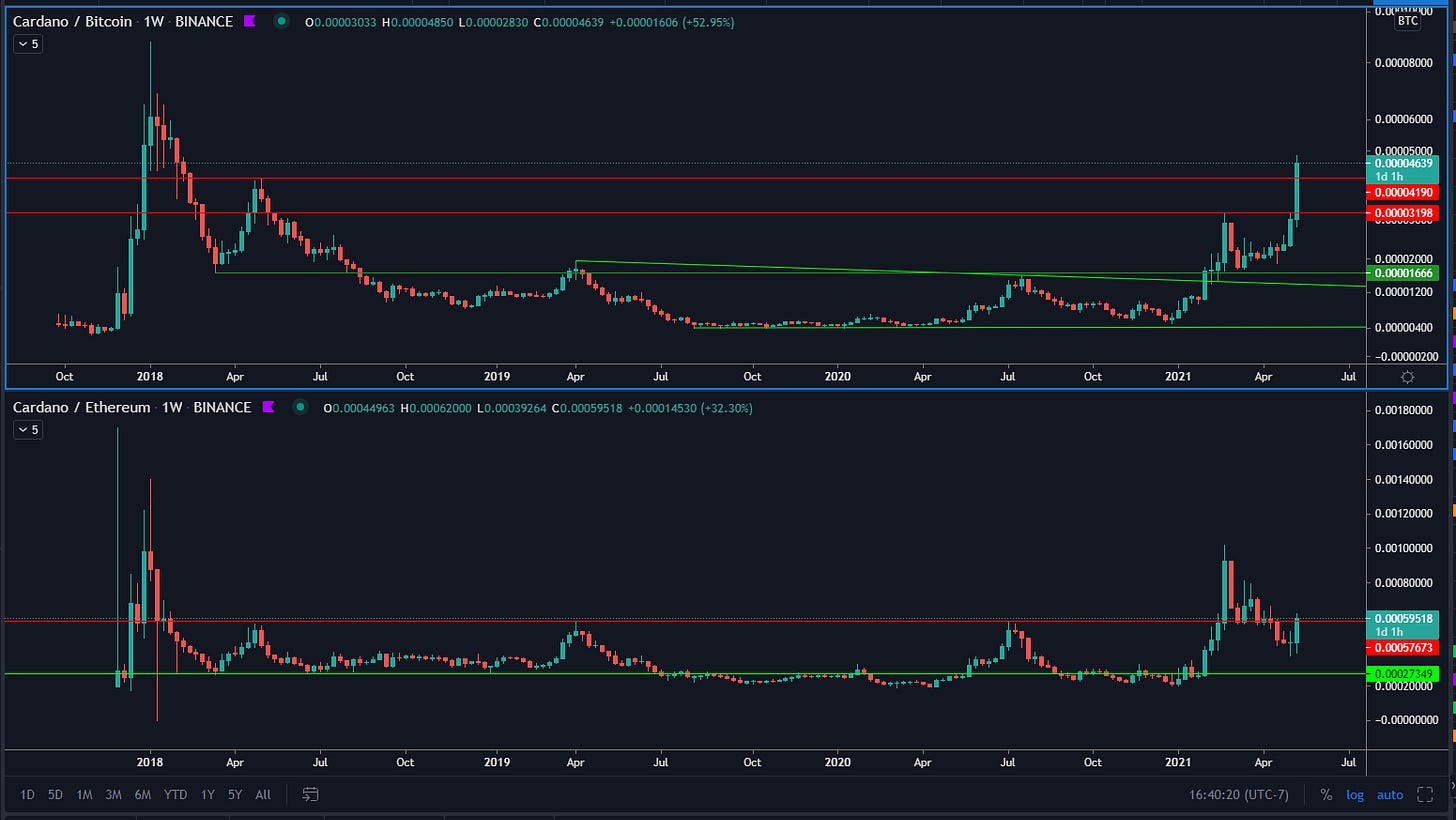Set time range to 5Y
1456x820 pixels.
coord(235,795)
